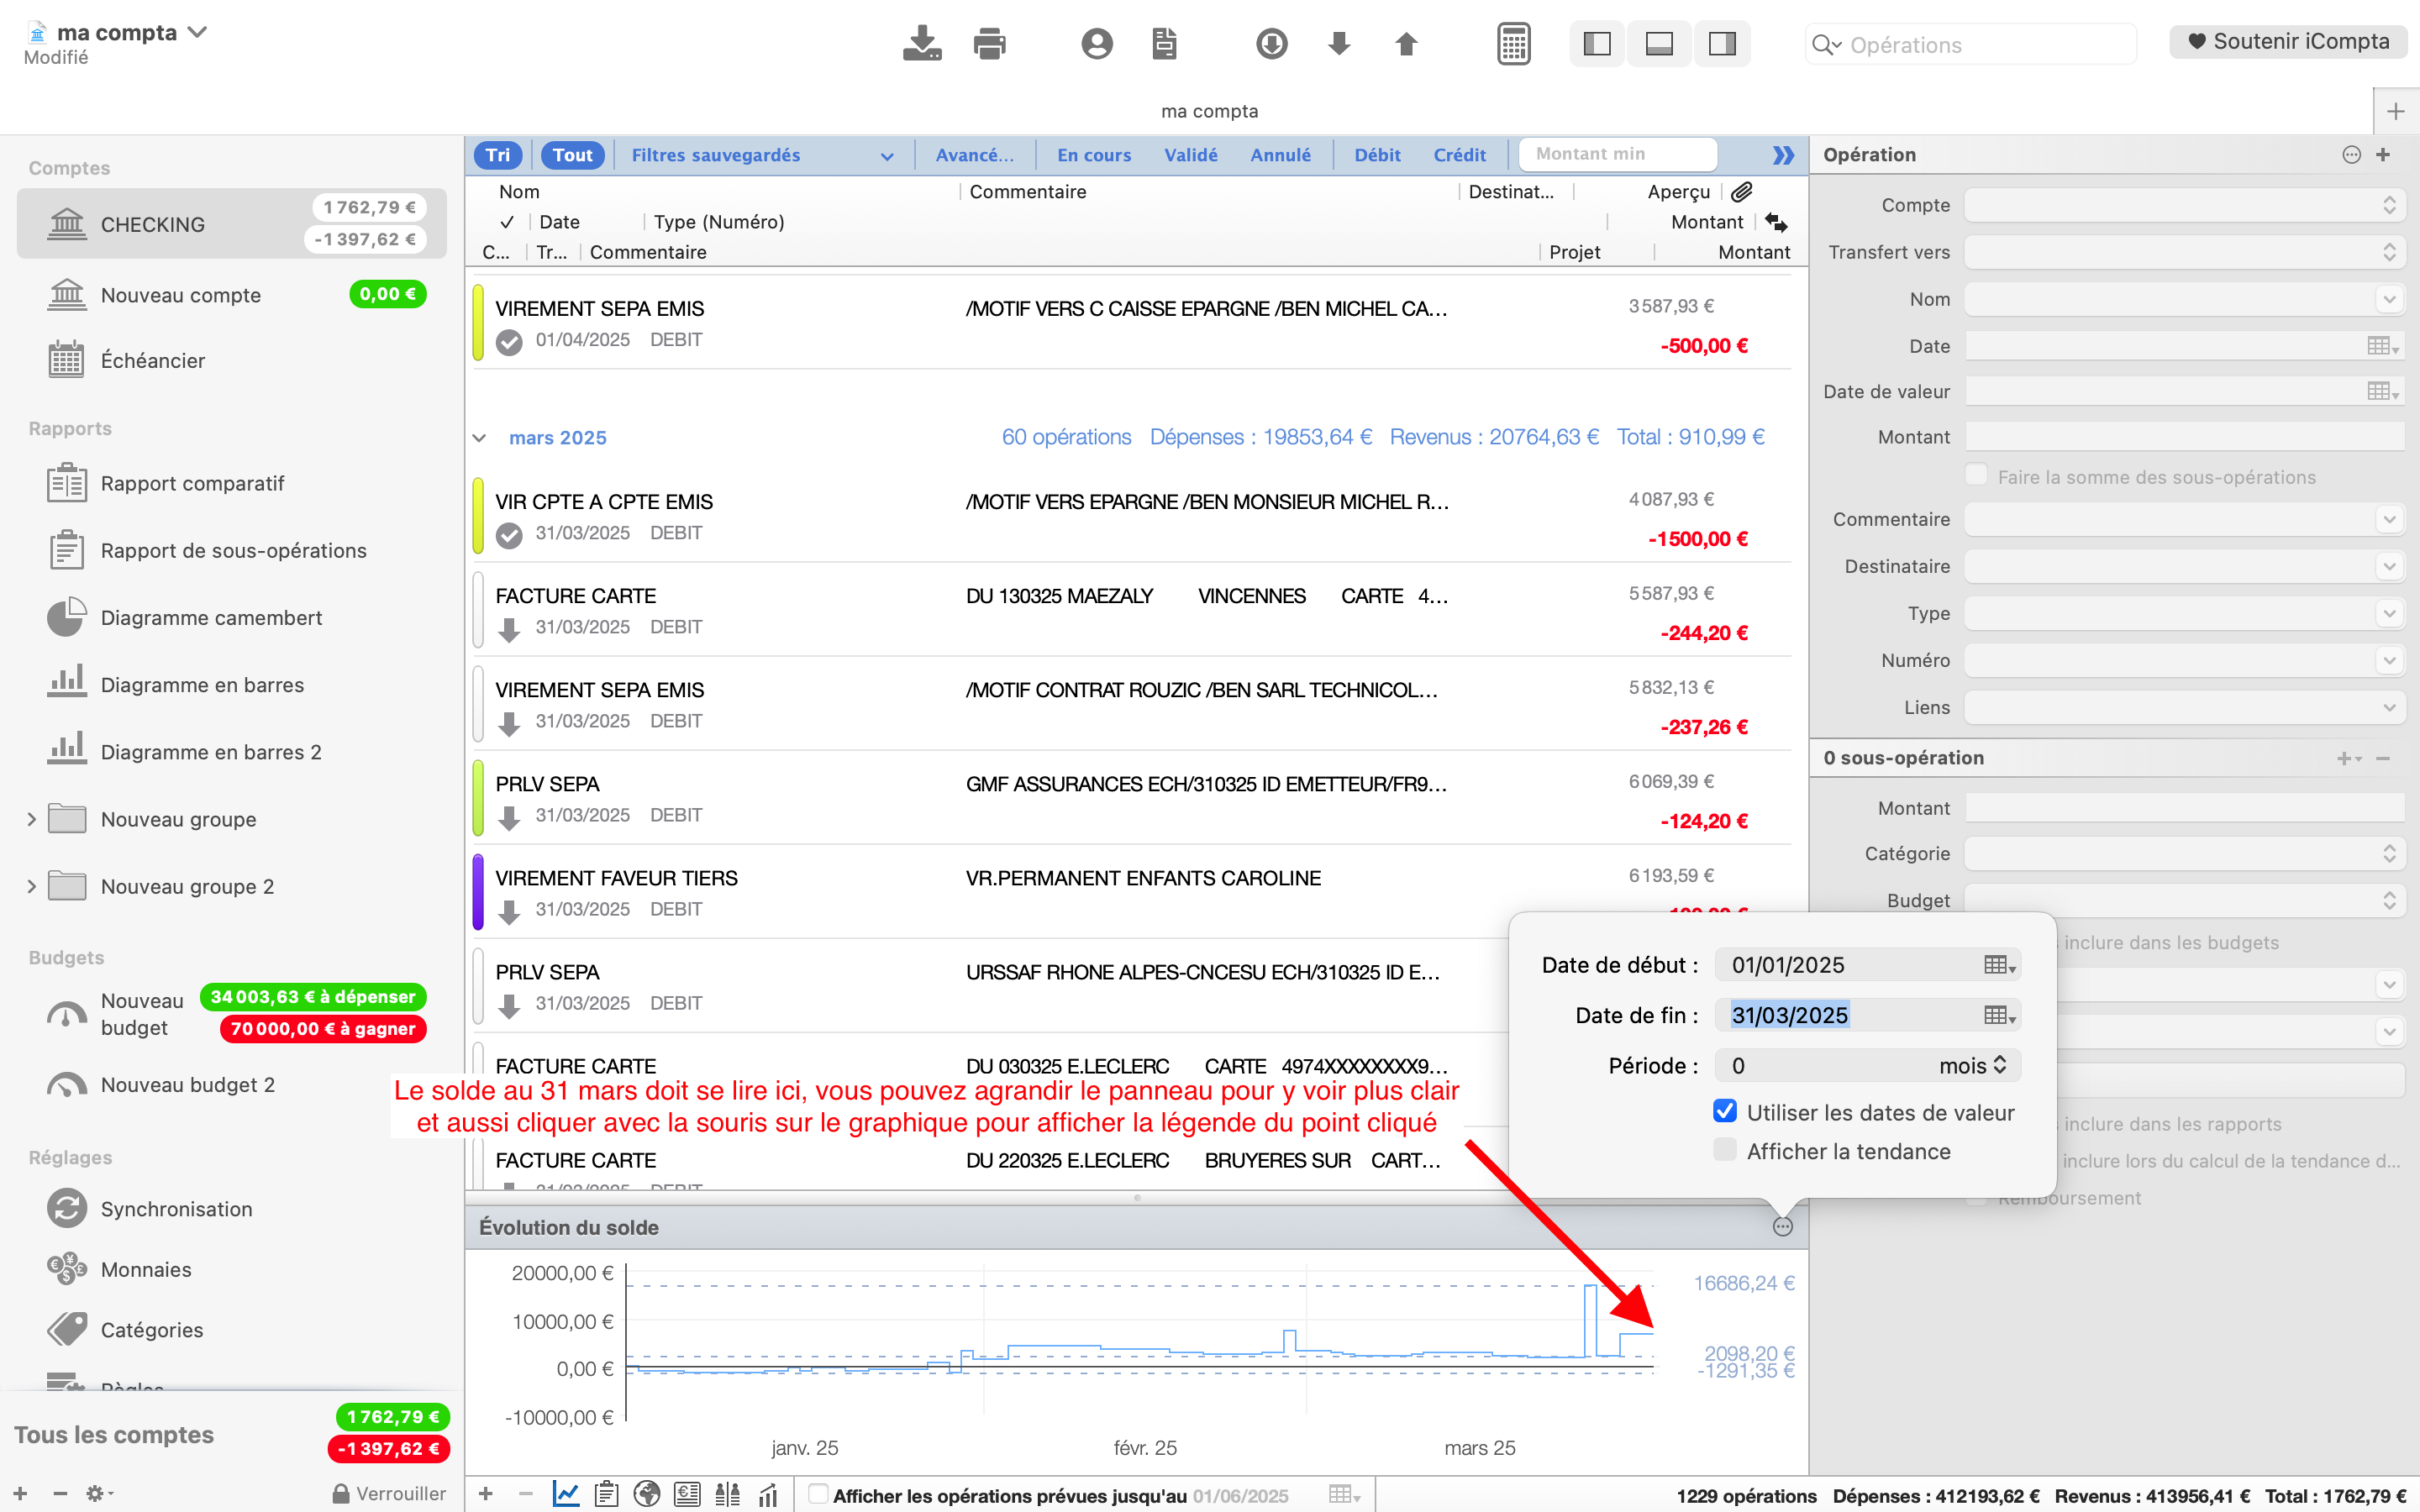
Task: Click the yellow color tag on VIREMENT SEPA EMIS 01/04
Action: tap(478, 322)
